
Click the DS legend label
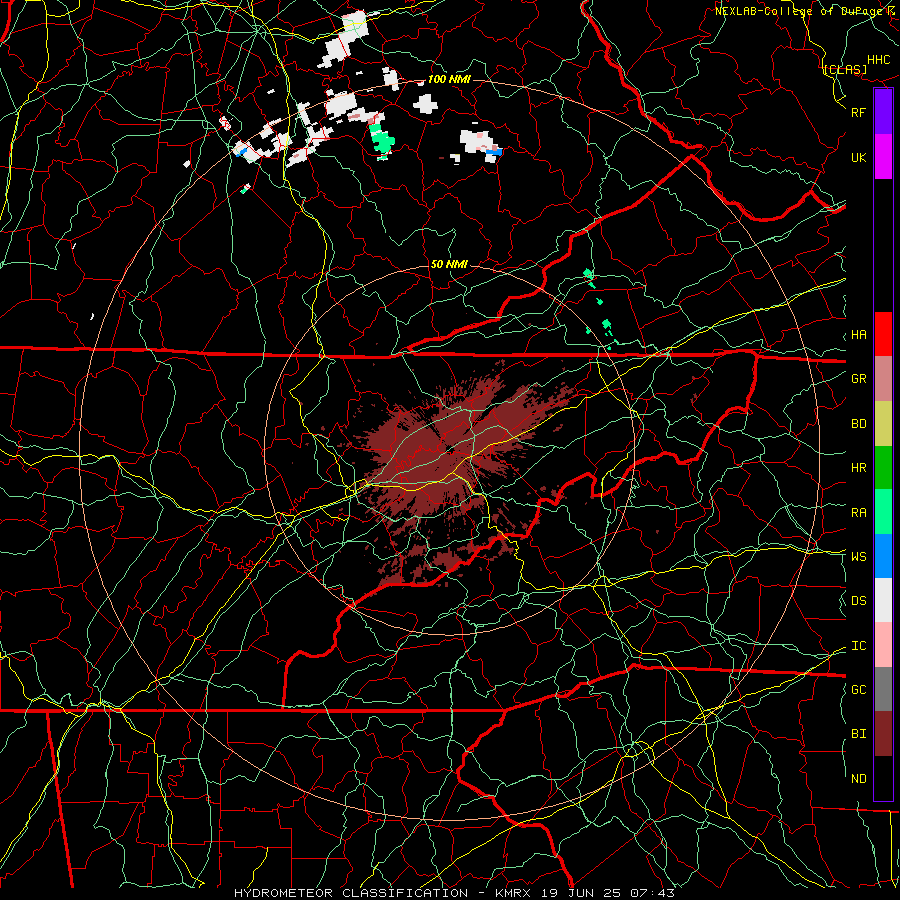(x=858, y=601)
